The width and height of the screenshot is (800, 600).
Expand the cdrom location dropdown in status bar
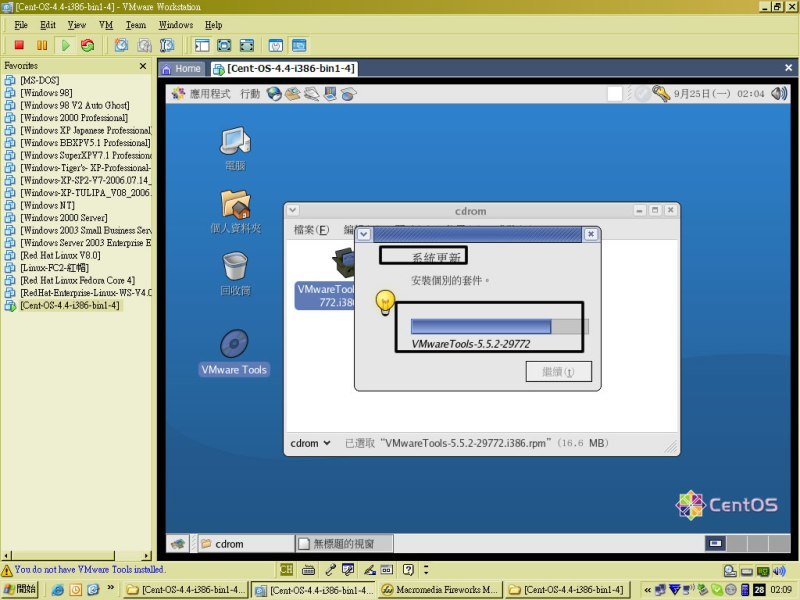[x=311, y=443]
